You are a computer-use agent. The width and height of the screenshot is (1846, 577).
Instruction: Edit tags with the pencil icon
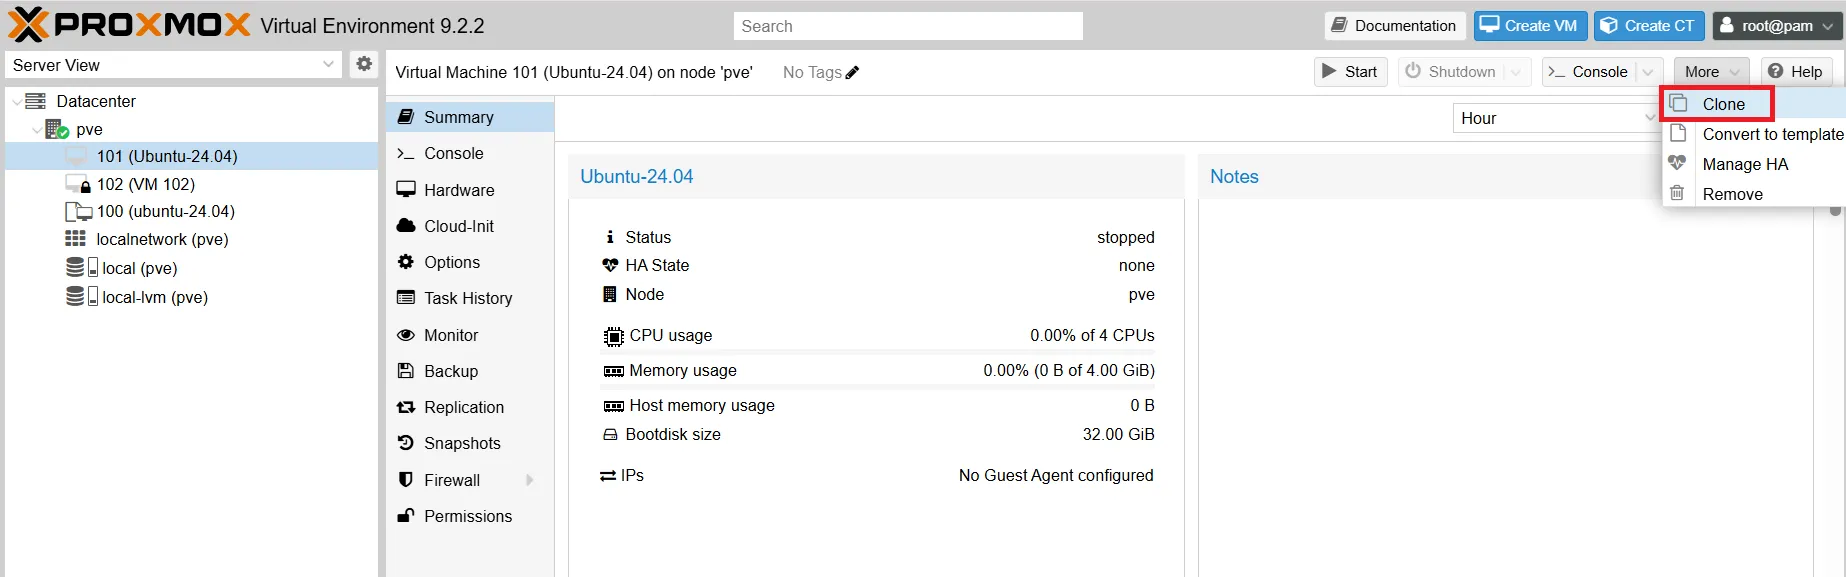(852, 72)
